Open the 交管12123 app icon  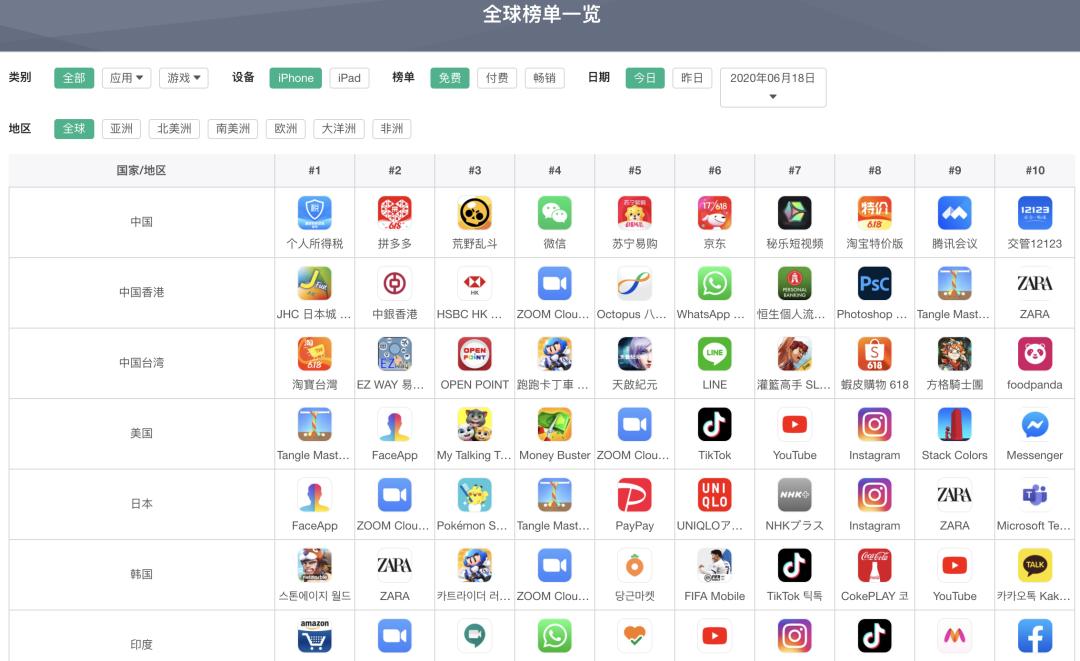pyautogui.click(x=1035, y=213)
